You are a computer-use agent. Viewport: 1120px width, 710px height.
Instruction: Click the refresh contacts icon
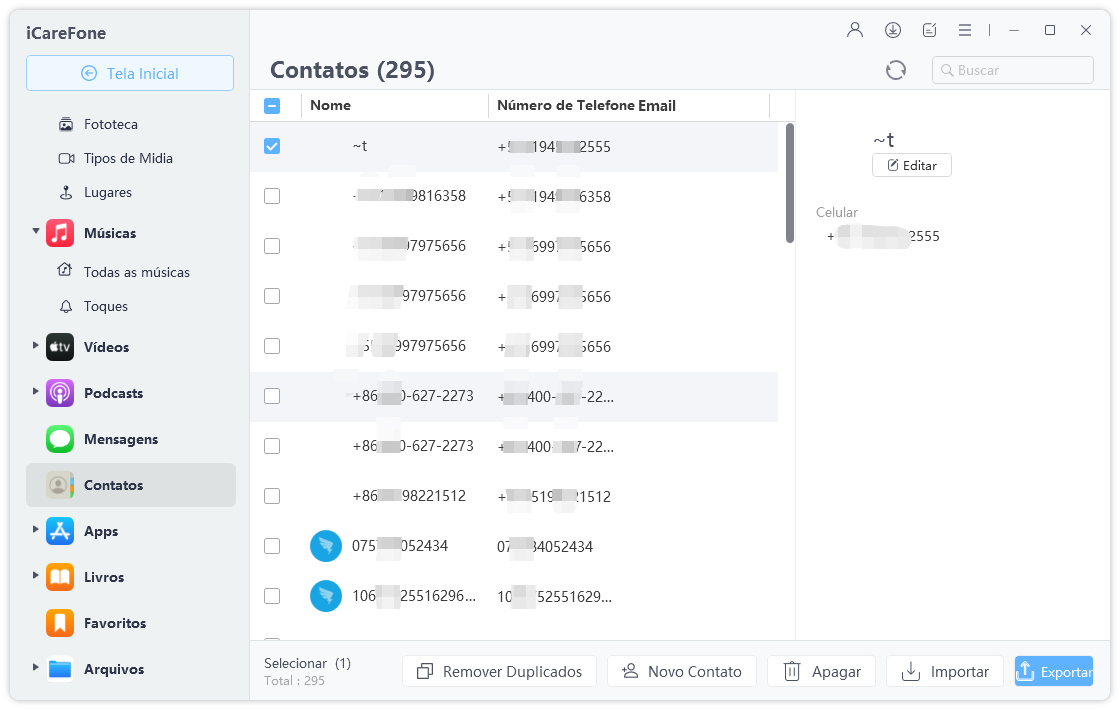click(x=896, y=70)
